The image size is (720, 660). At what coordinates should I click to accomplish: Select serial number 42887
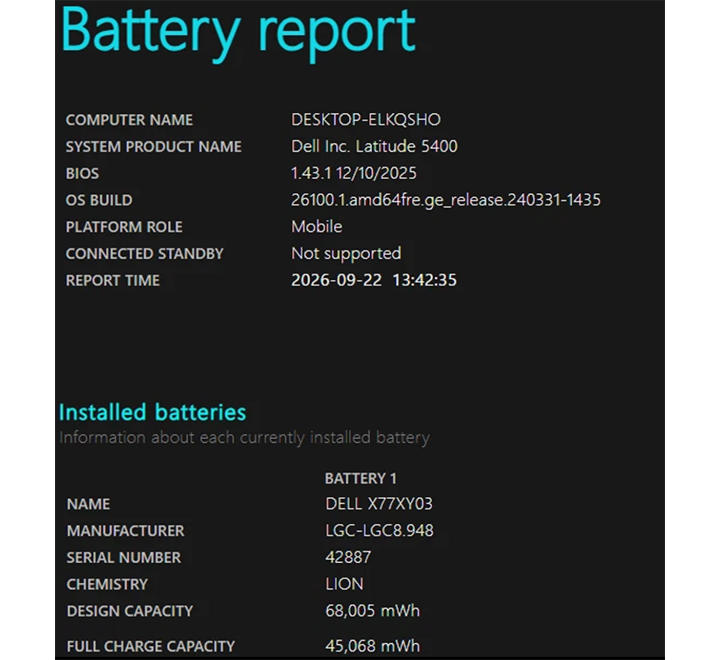(x=348, y=557)
